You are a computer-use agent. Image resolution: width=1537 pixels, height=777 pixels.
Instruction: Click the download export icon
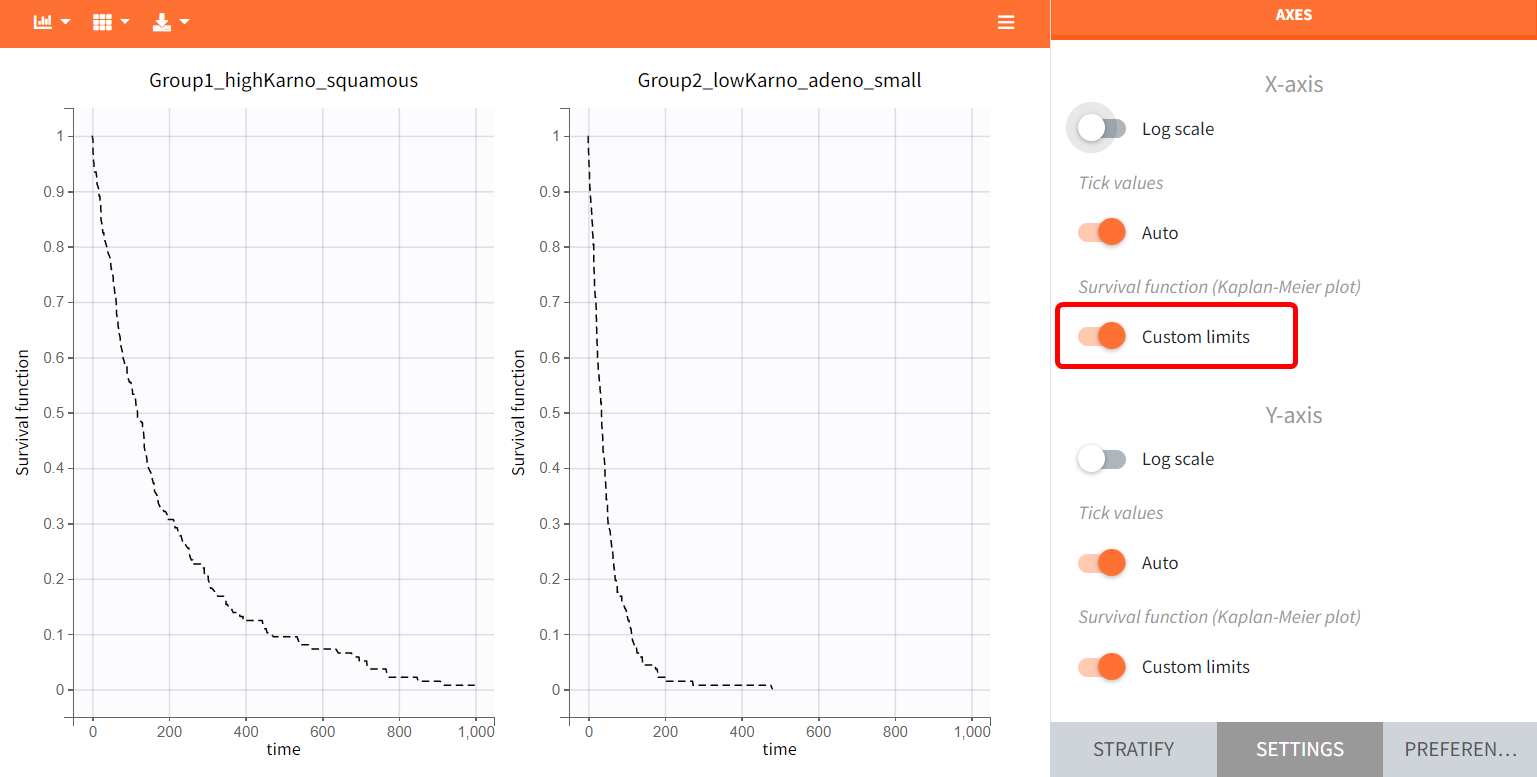pos(162,22)
